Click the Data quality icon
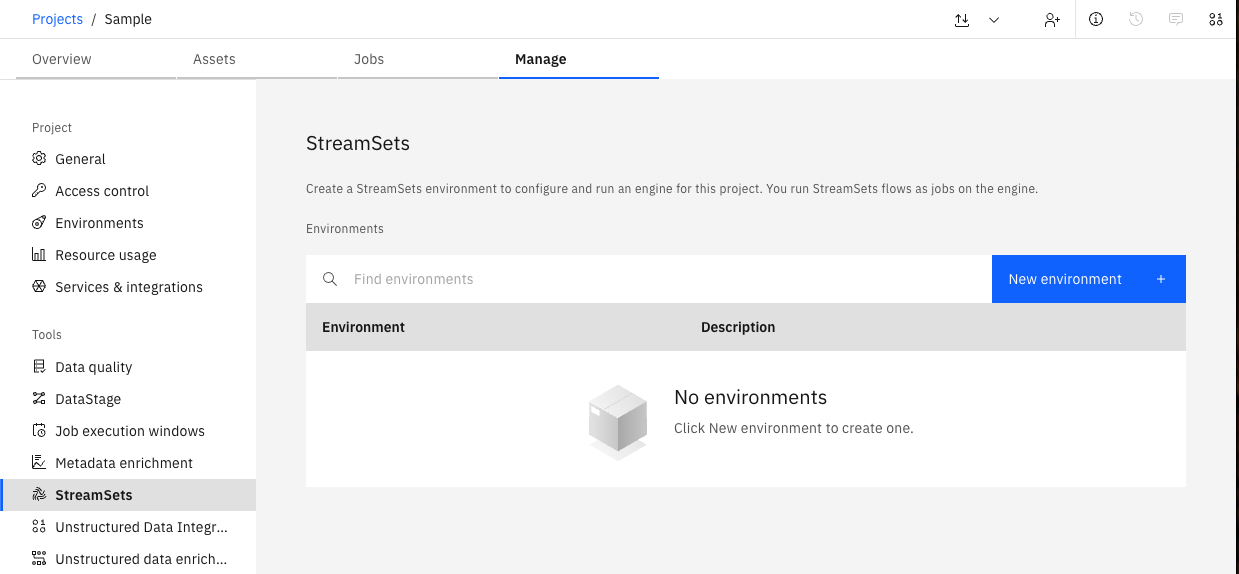The width and height of the screenshot is (1239, 574). (39, 367)
